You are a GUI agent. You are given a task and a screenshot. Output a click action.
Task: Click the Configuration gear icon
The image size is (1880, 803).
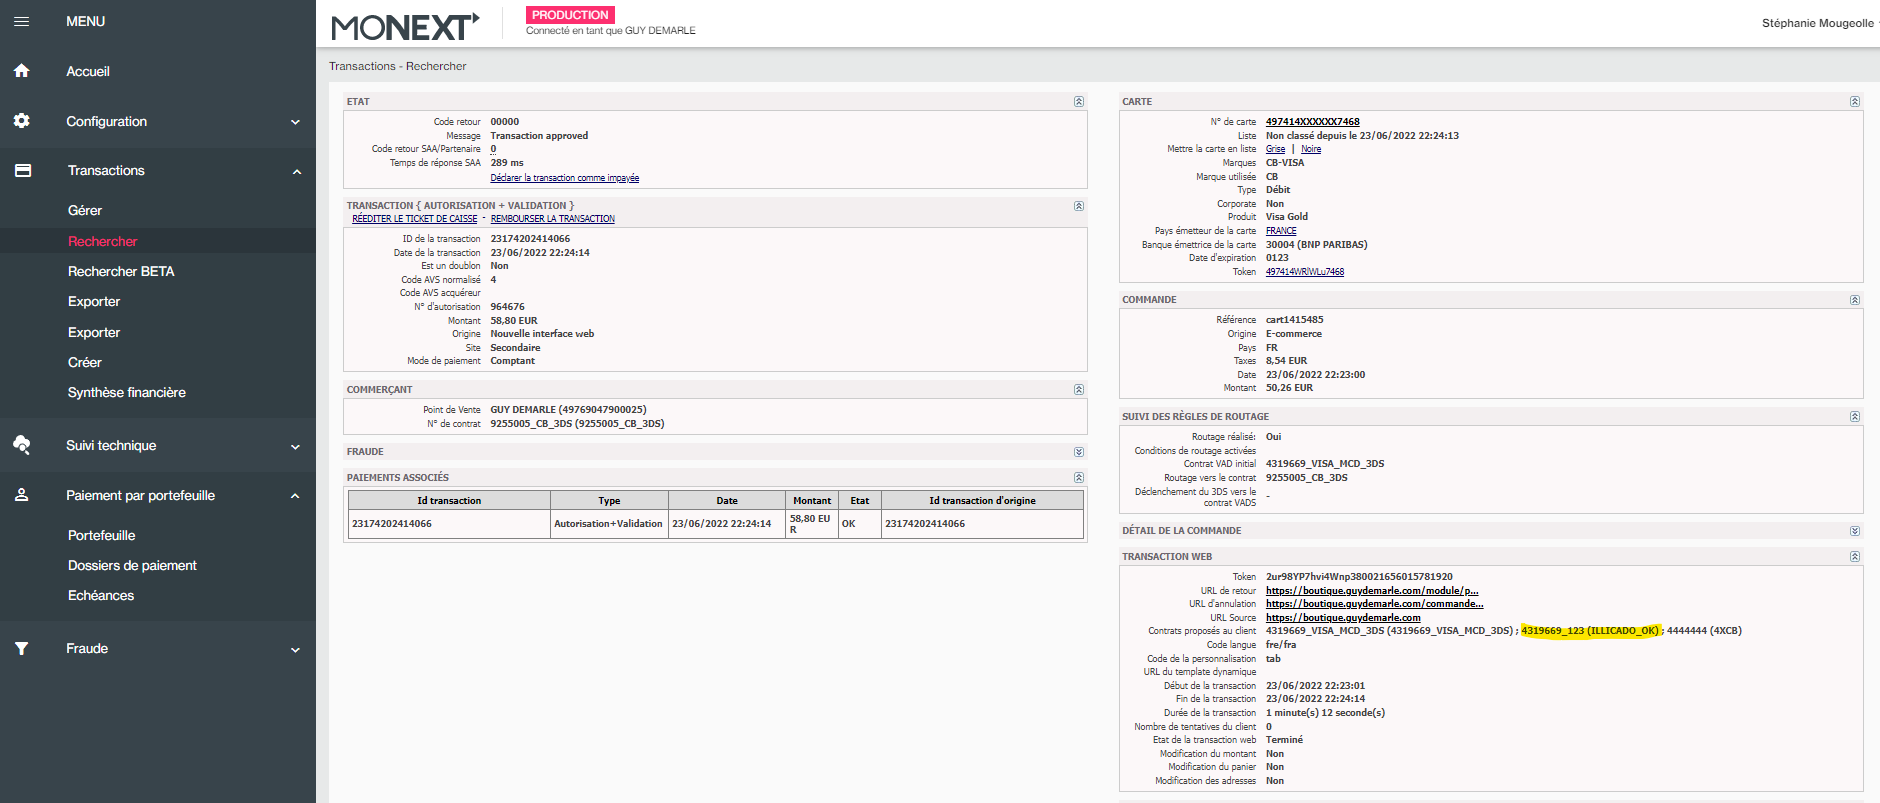click(x=21, y=121)
